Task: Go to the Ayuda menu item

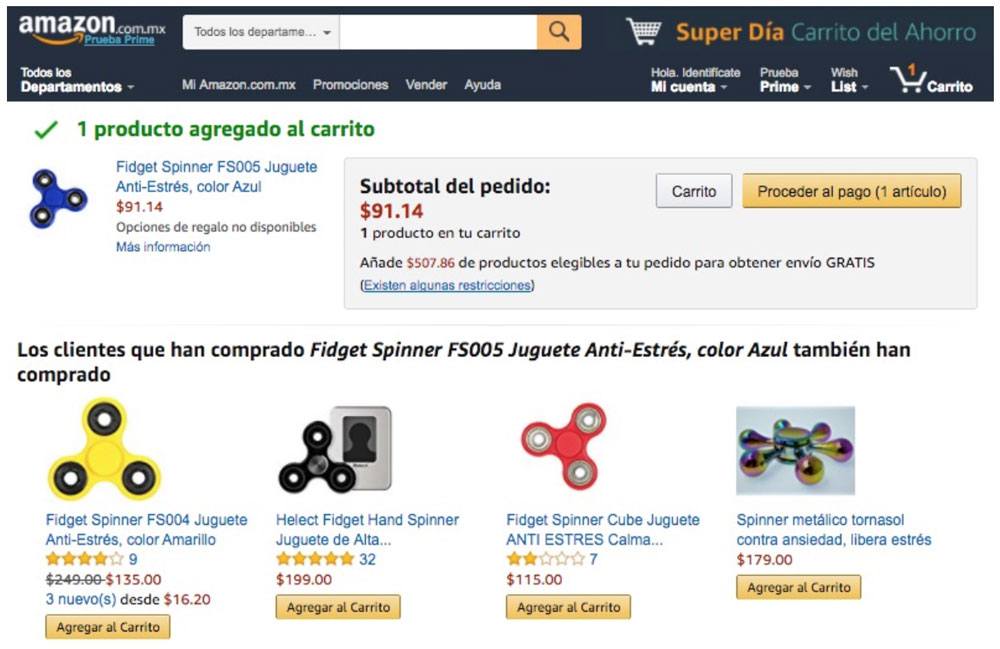Action: [x=482, y=85]
